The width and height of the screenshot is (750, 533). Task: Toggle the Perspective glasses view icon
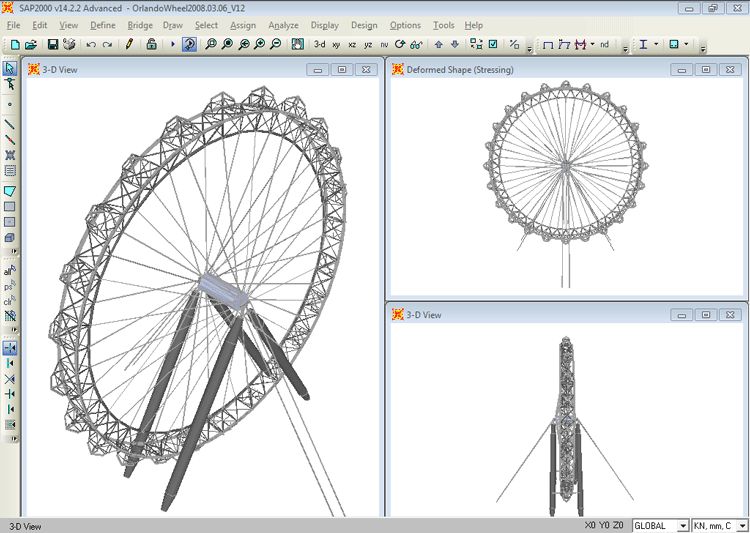415,45
